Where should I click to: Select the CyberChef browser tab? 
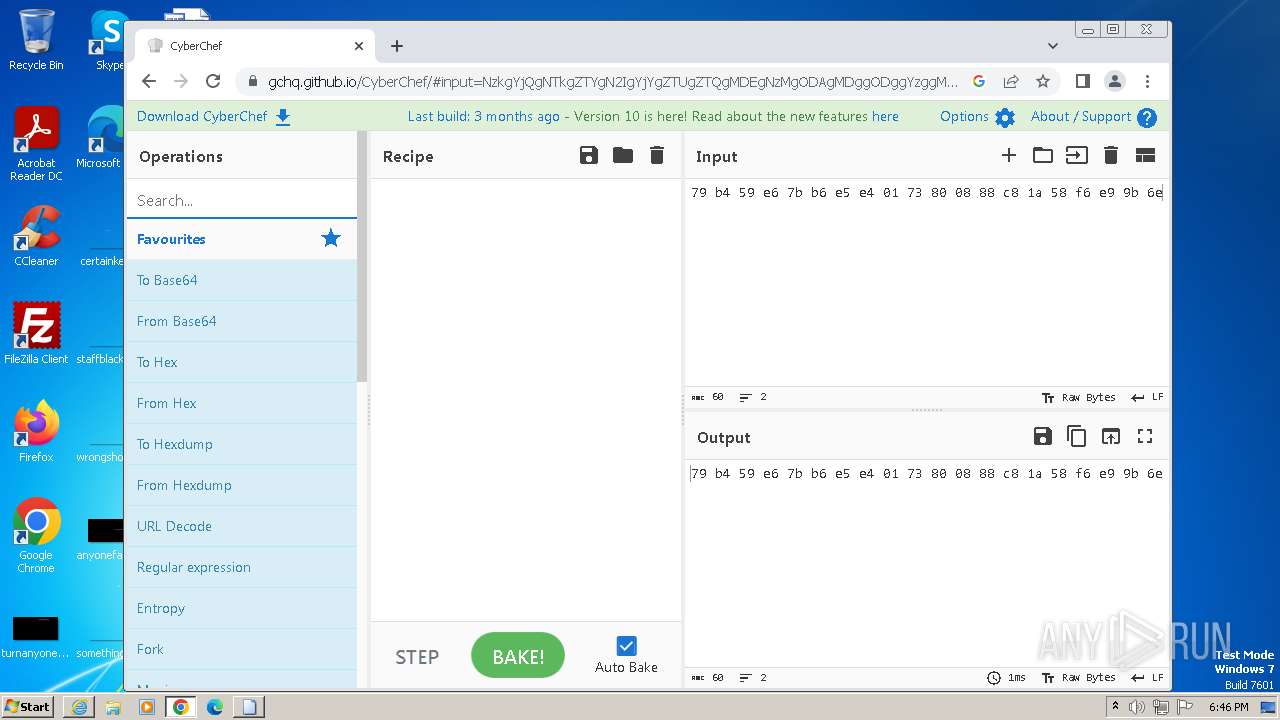255,46
